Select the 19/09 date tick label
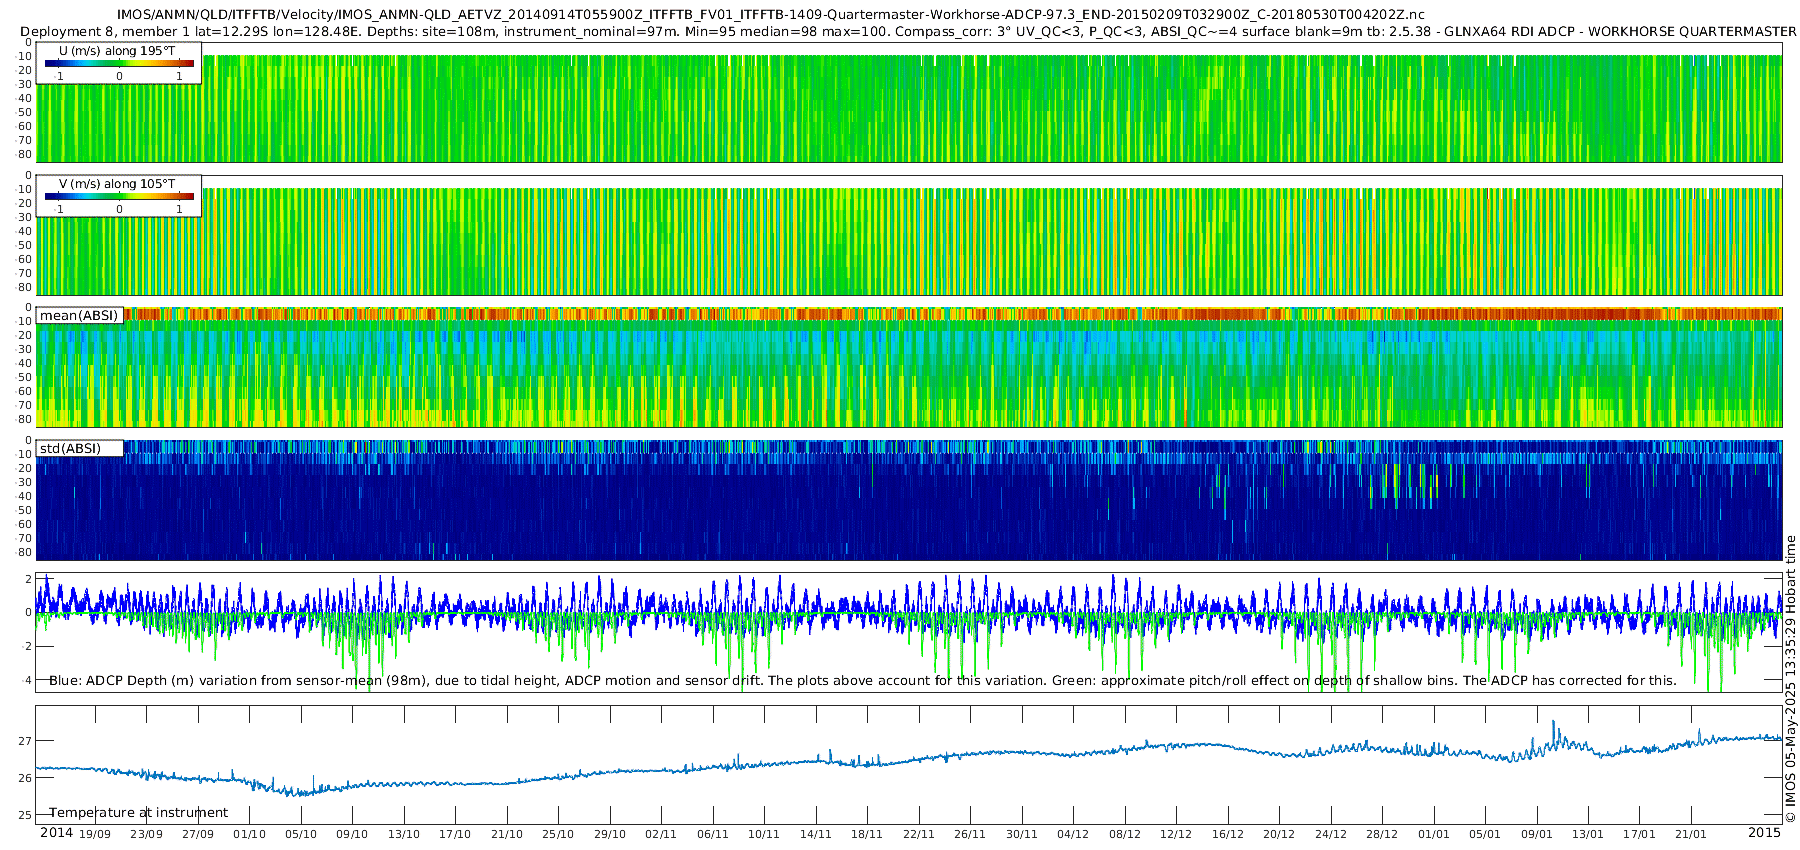Image resolution: width=1800 pixels, height=850 pixels. pyautogui.click(x=95, y=834)
